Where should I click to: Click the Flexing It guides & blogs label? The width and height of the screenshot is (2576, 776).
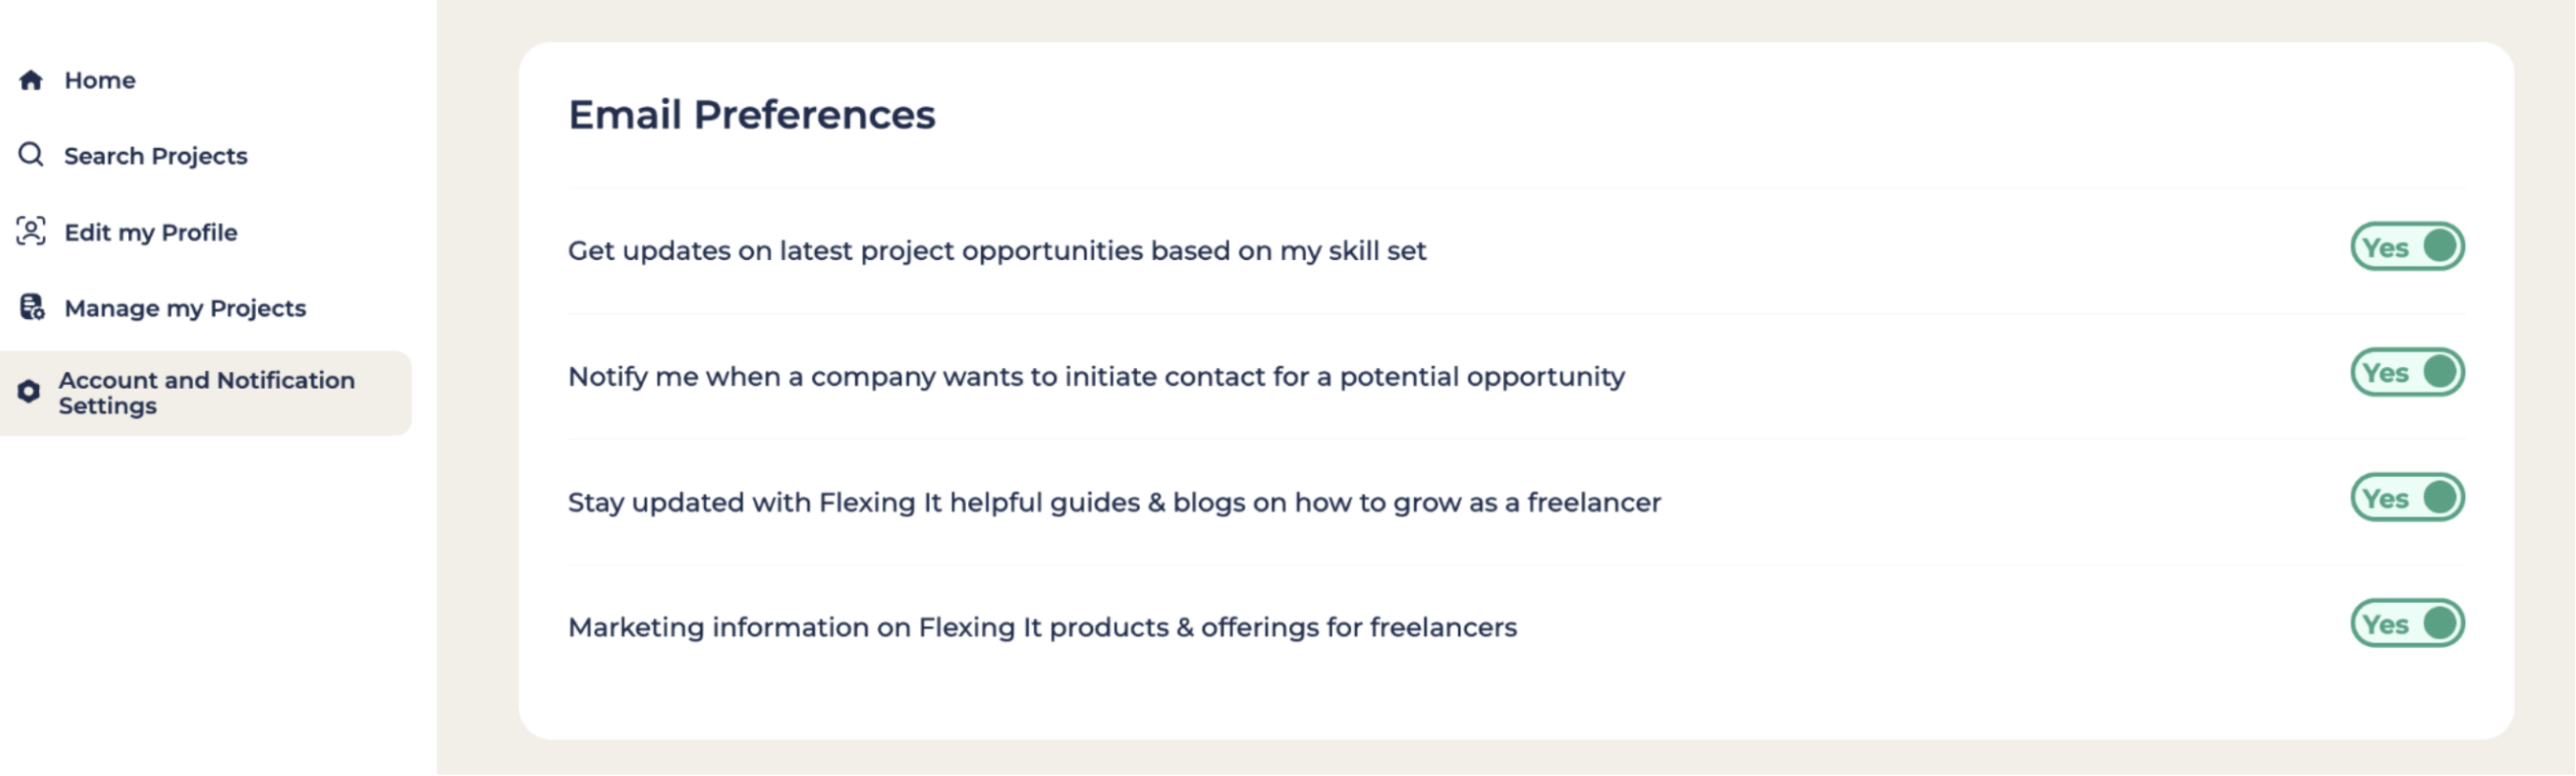tap(1114, 502)
